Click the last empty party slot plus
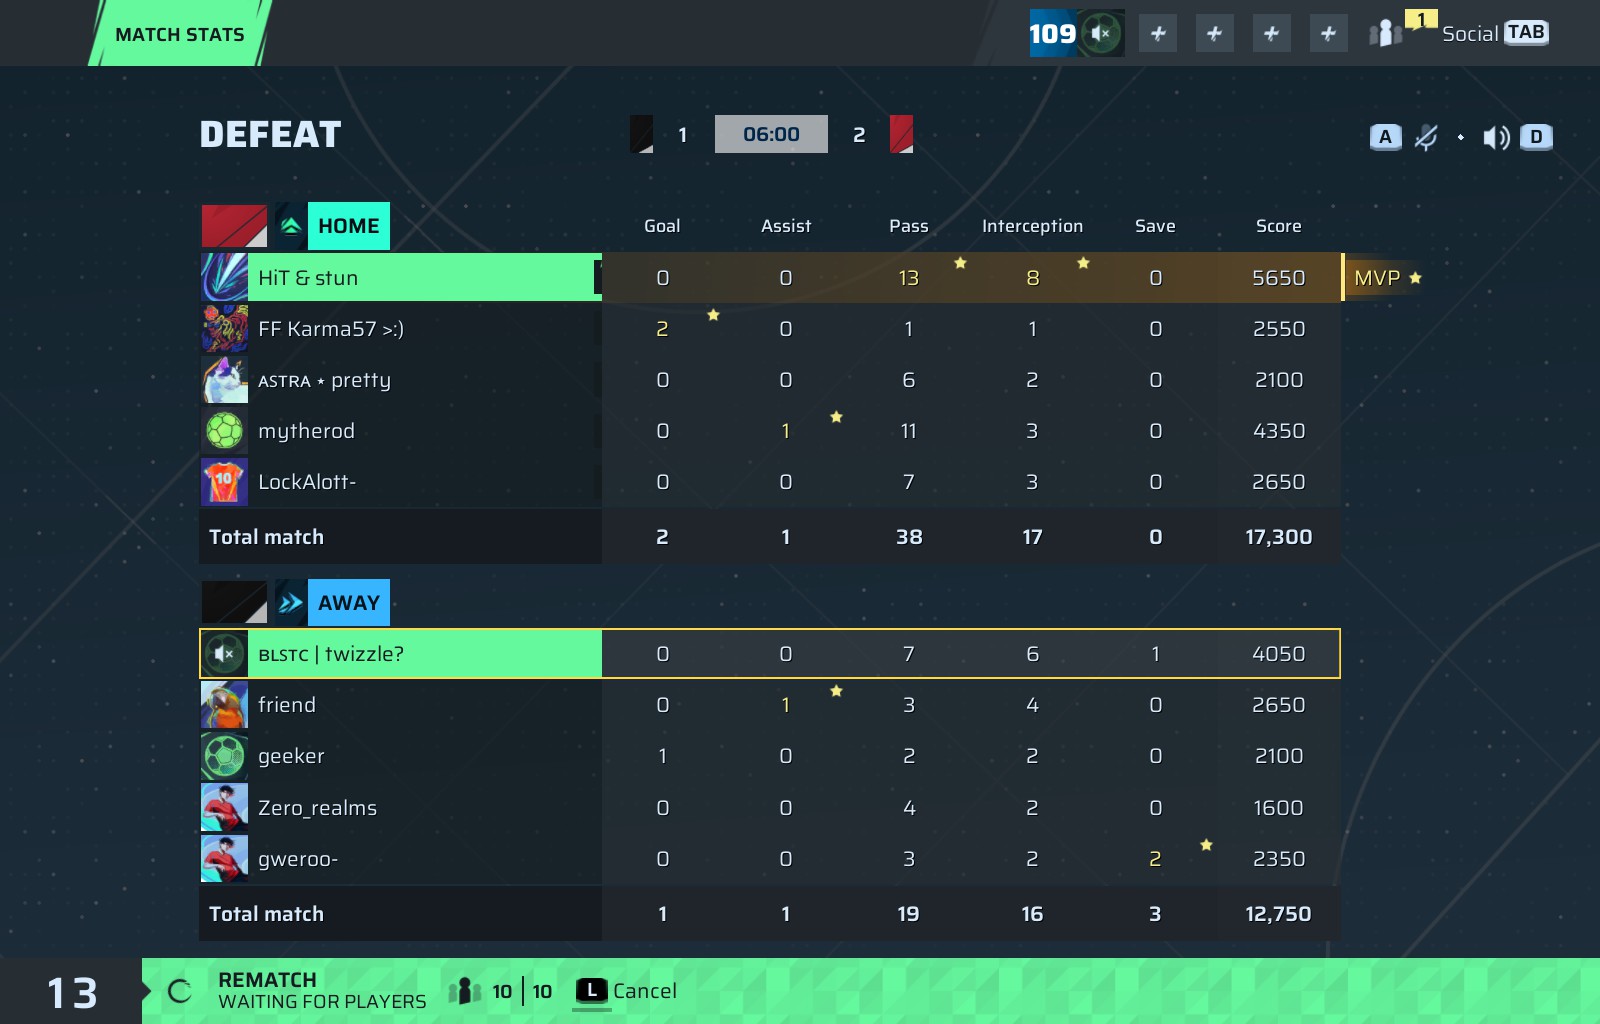 [1328, 33]
